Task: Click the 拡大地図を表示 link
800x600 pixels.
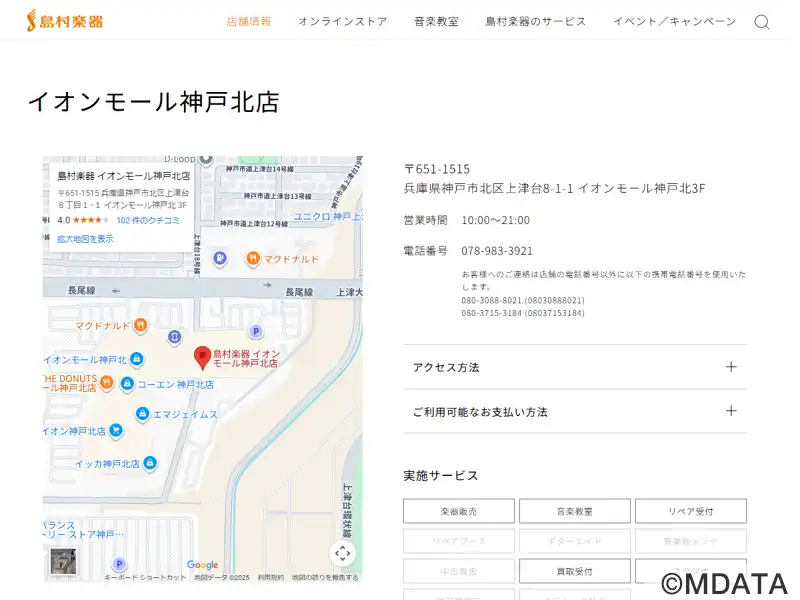Action: [85, 239]
